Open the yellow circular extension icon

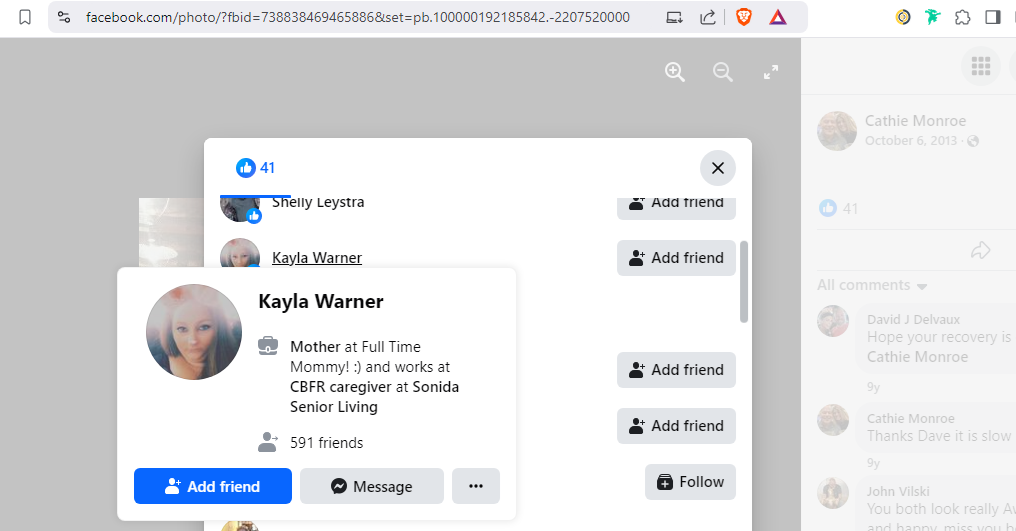tap(903, 18)
